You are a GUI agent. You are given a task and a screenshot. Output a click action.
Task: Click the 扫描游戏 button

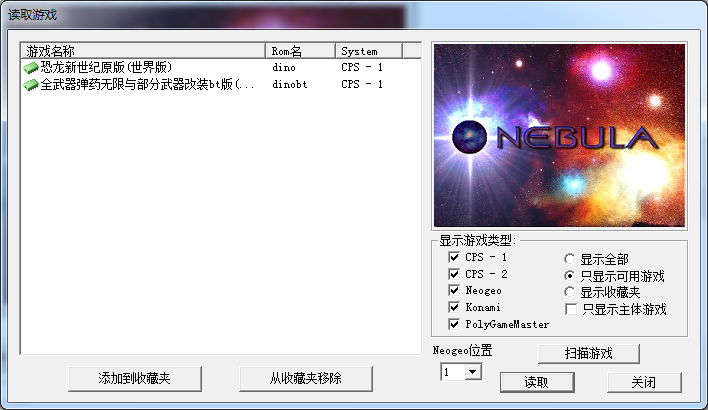589,354
